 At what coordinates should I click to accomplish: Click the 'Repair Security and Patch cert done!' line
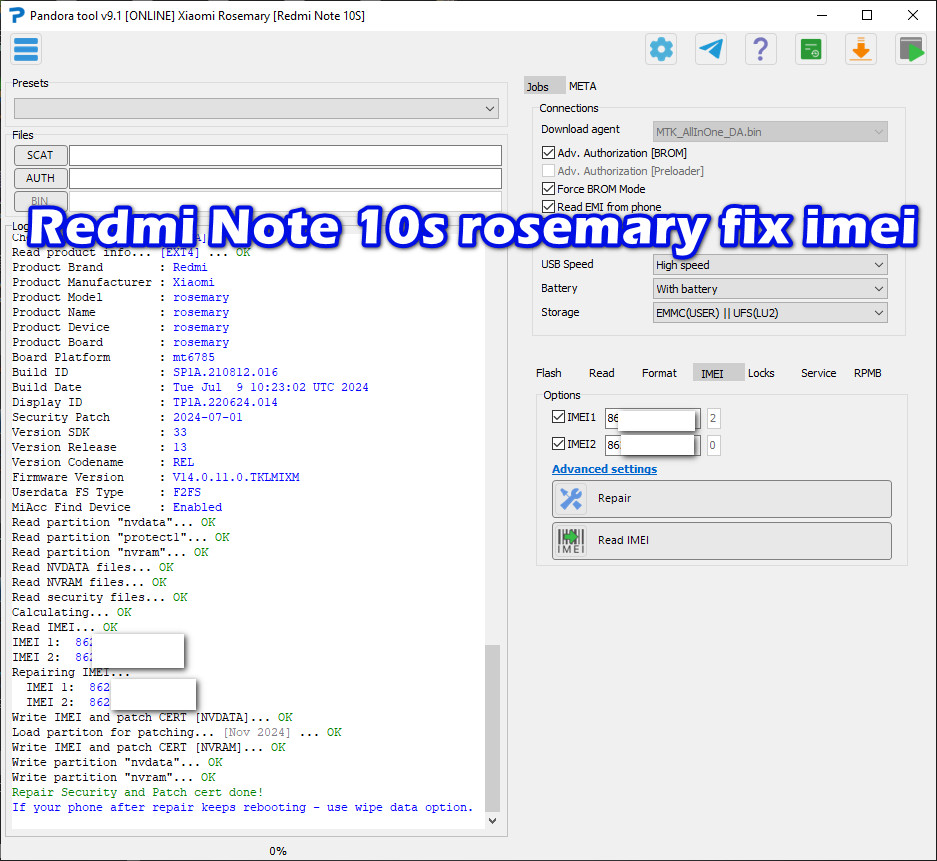[137, 792]
